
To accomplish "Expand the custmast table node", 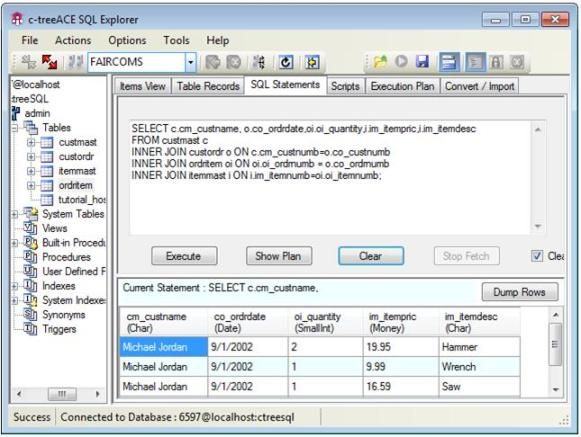I will (x=31, y=142).
